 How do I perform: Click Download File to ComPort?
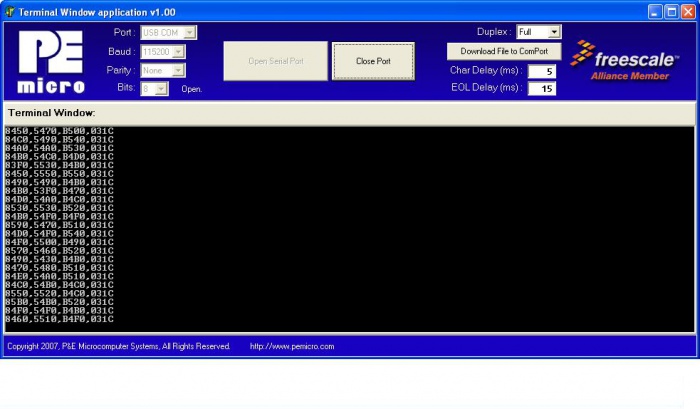coord(504,51)
